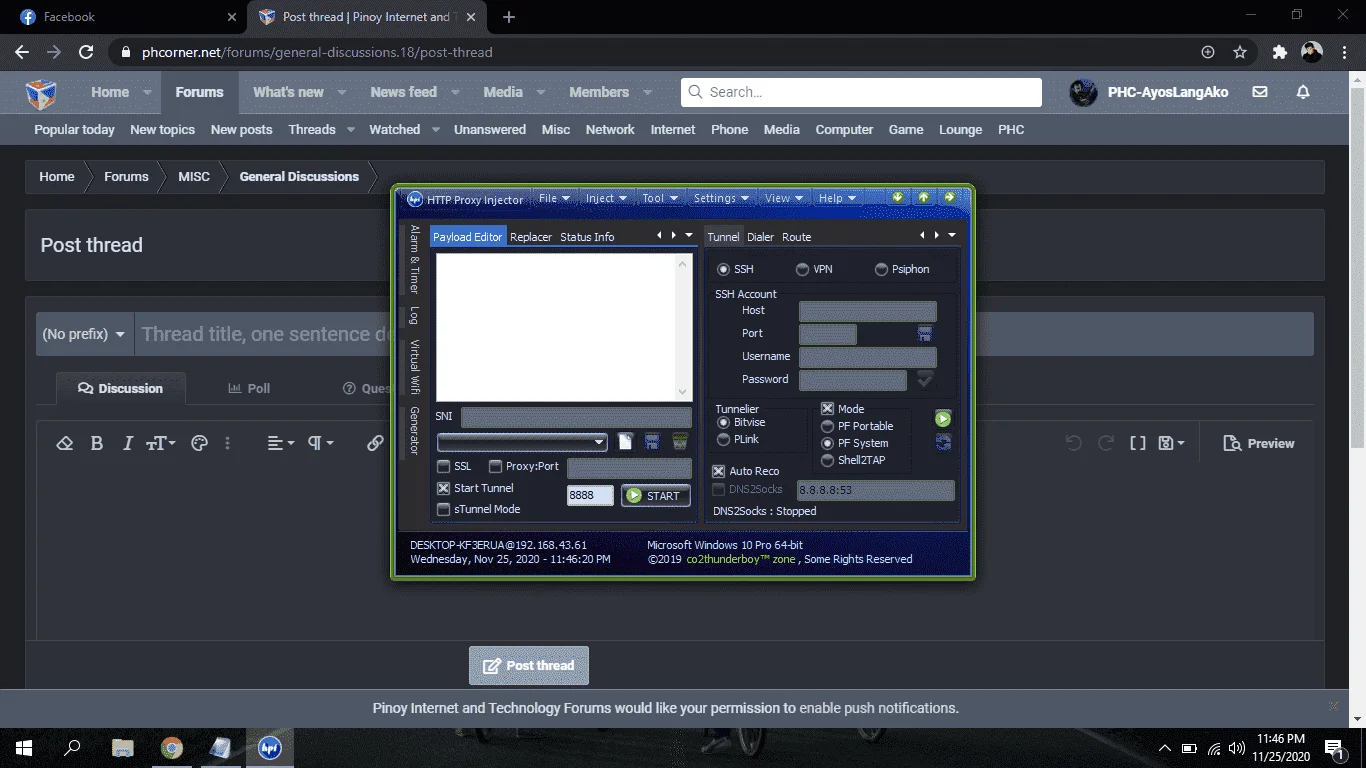Click the undo icon in the editor toolbar
Viewport: 1366px width, 768px height.
pos(1073,443)
